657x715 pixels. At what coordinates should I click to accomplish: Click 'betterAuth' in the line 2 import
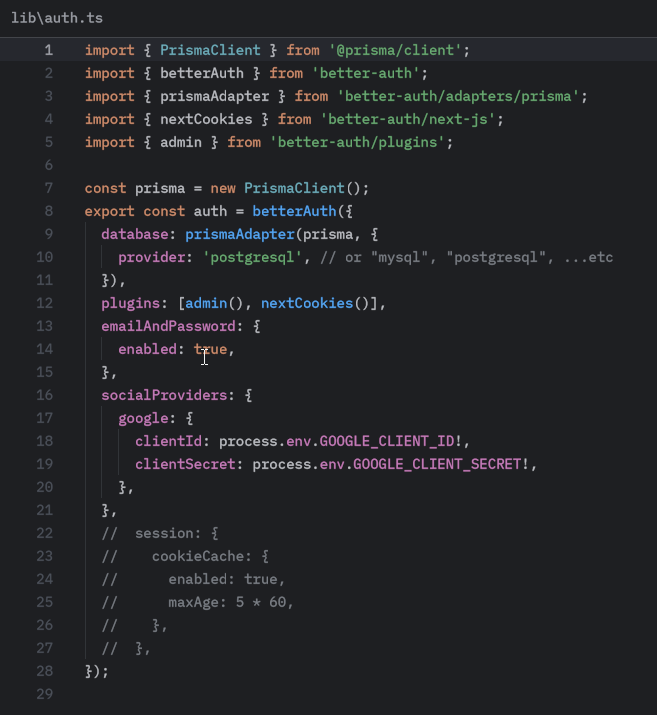pos(202,73)
